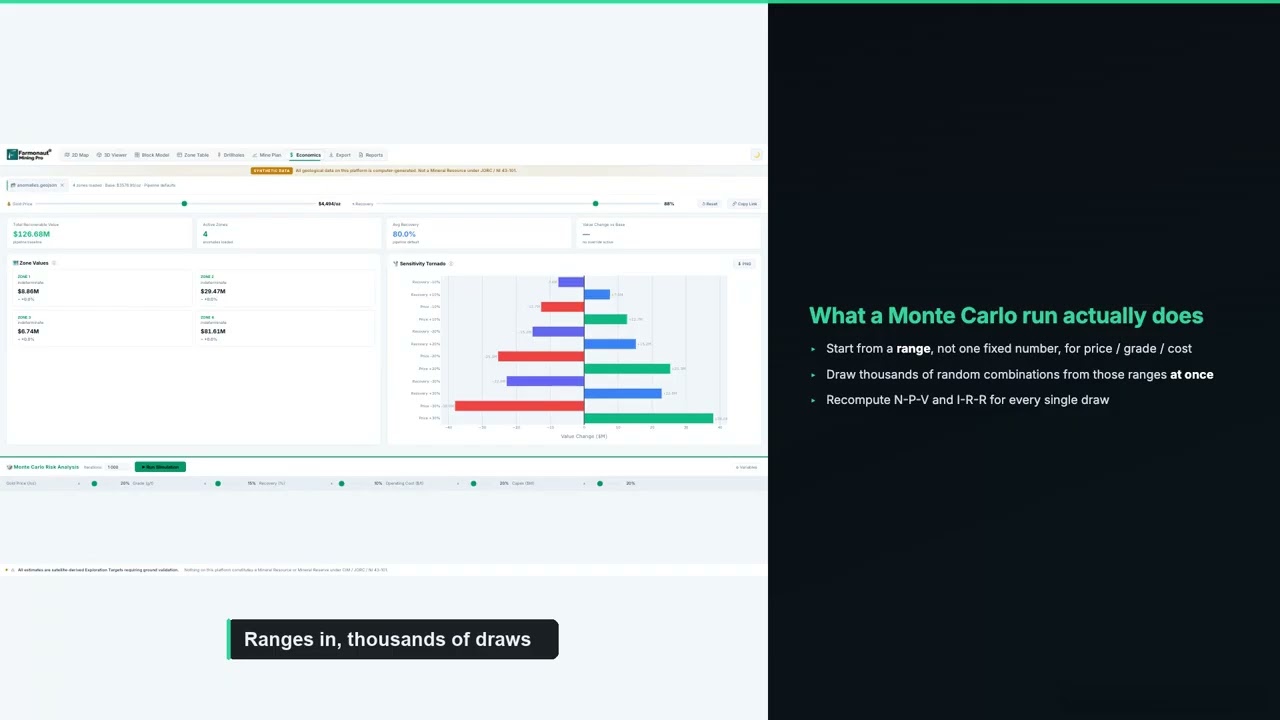The width and height of the screenshot is (1280, 720).
Task: Click the Copy Link button
Action: click(745, 204)
